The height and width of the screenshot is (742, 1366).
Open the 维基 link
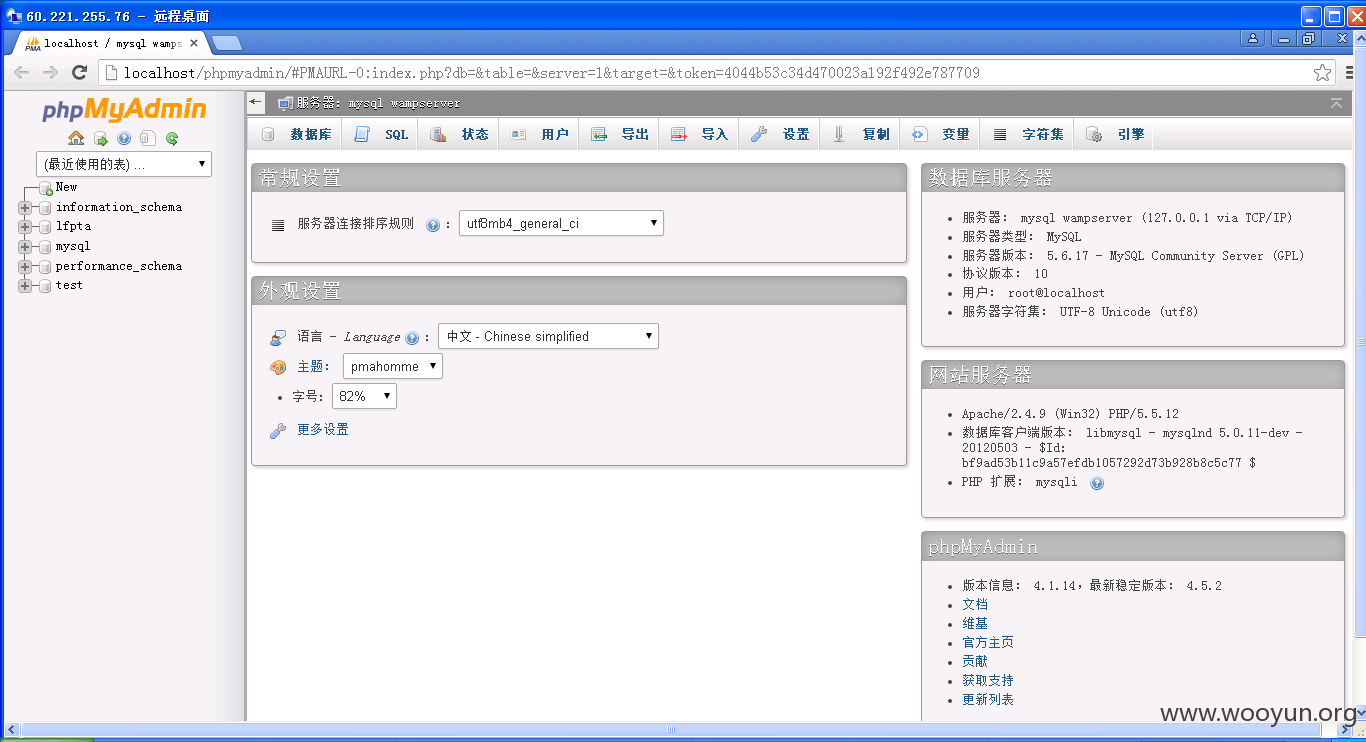click(x=975, y=624)
